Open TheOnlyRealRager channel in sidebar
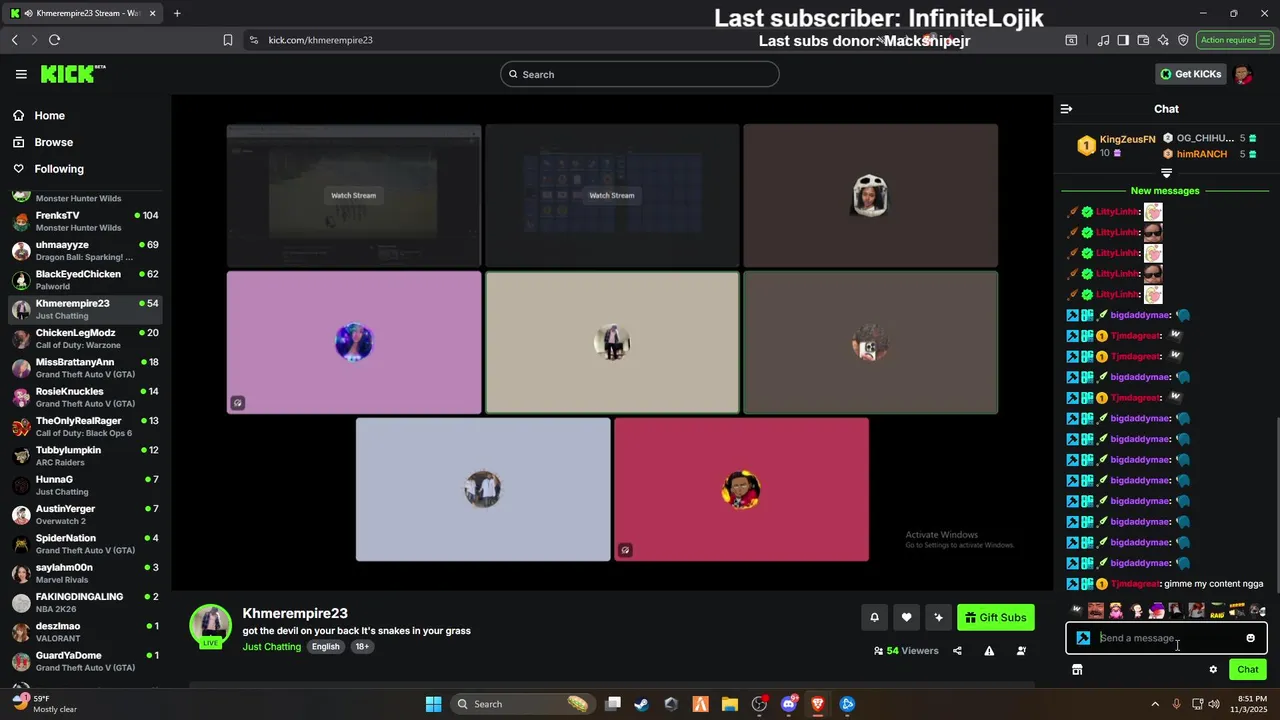 click(x=85, y=426)
